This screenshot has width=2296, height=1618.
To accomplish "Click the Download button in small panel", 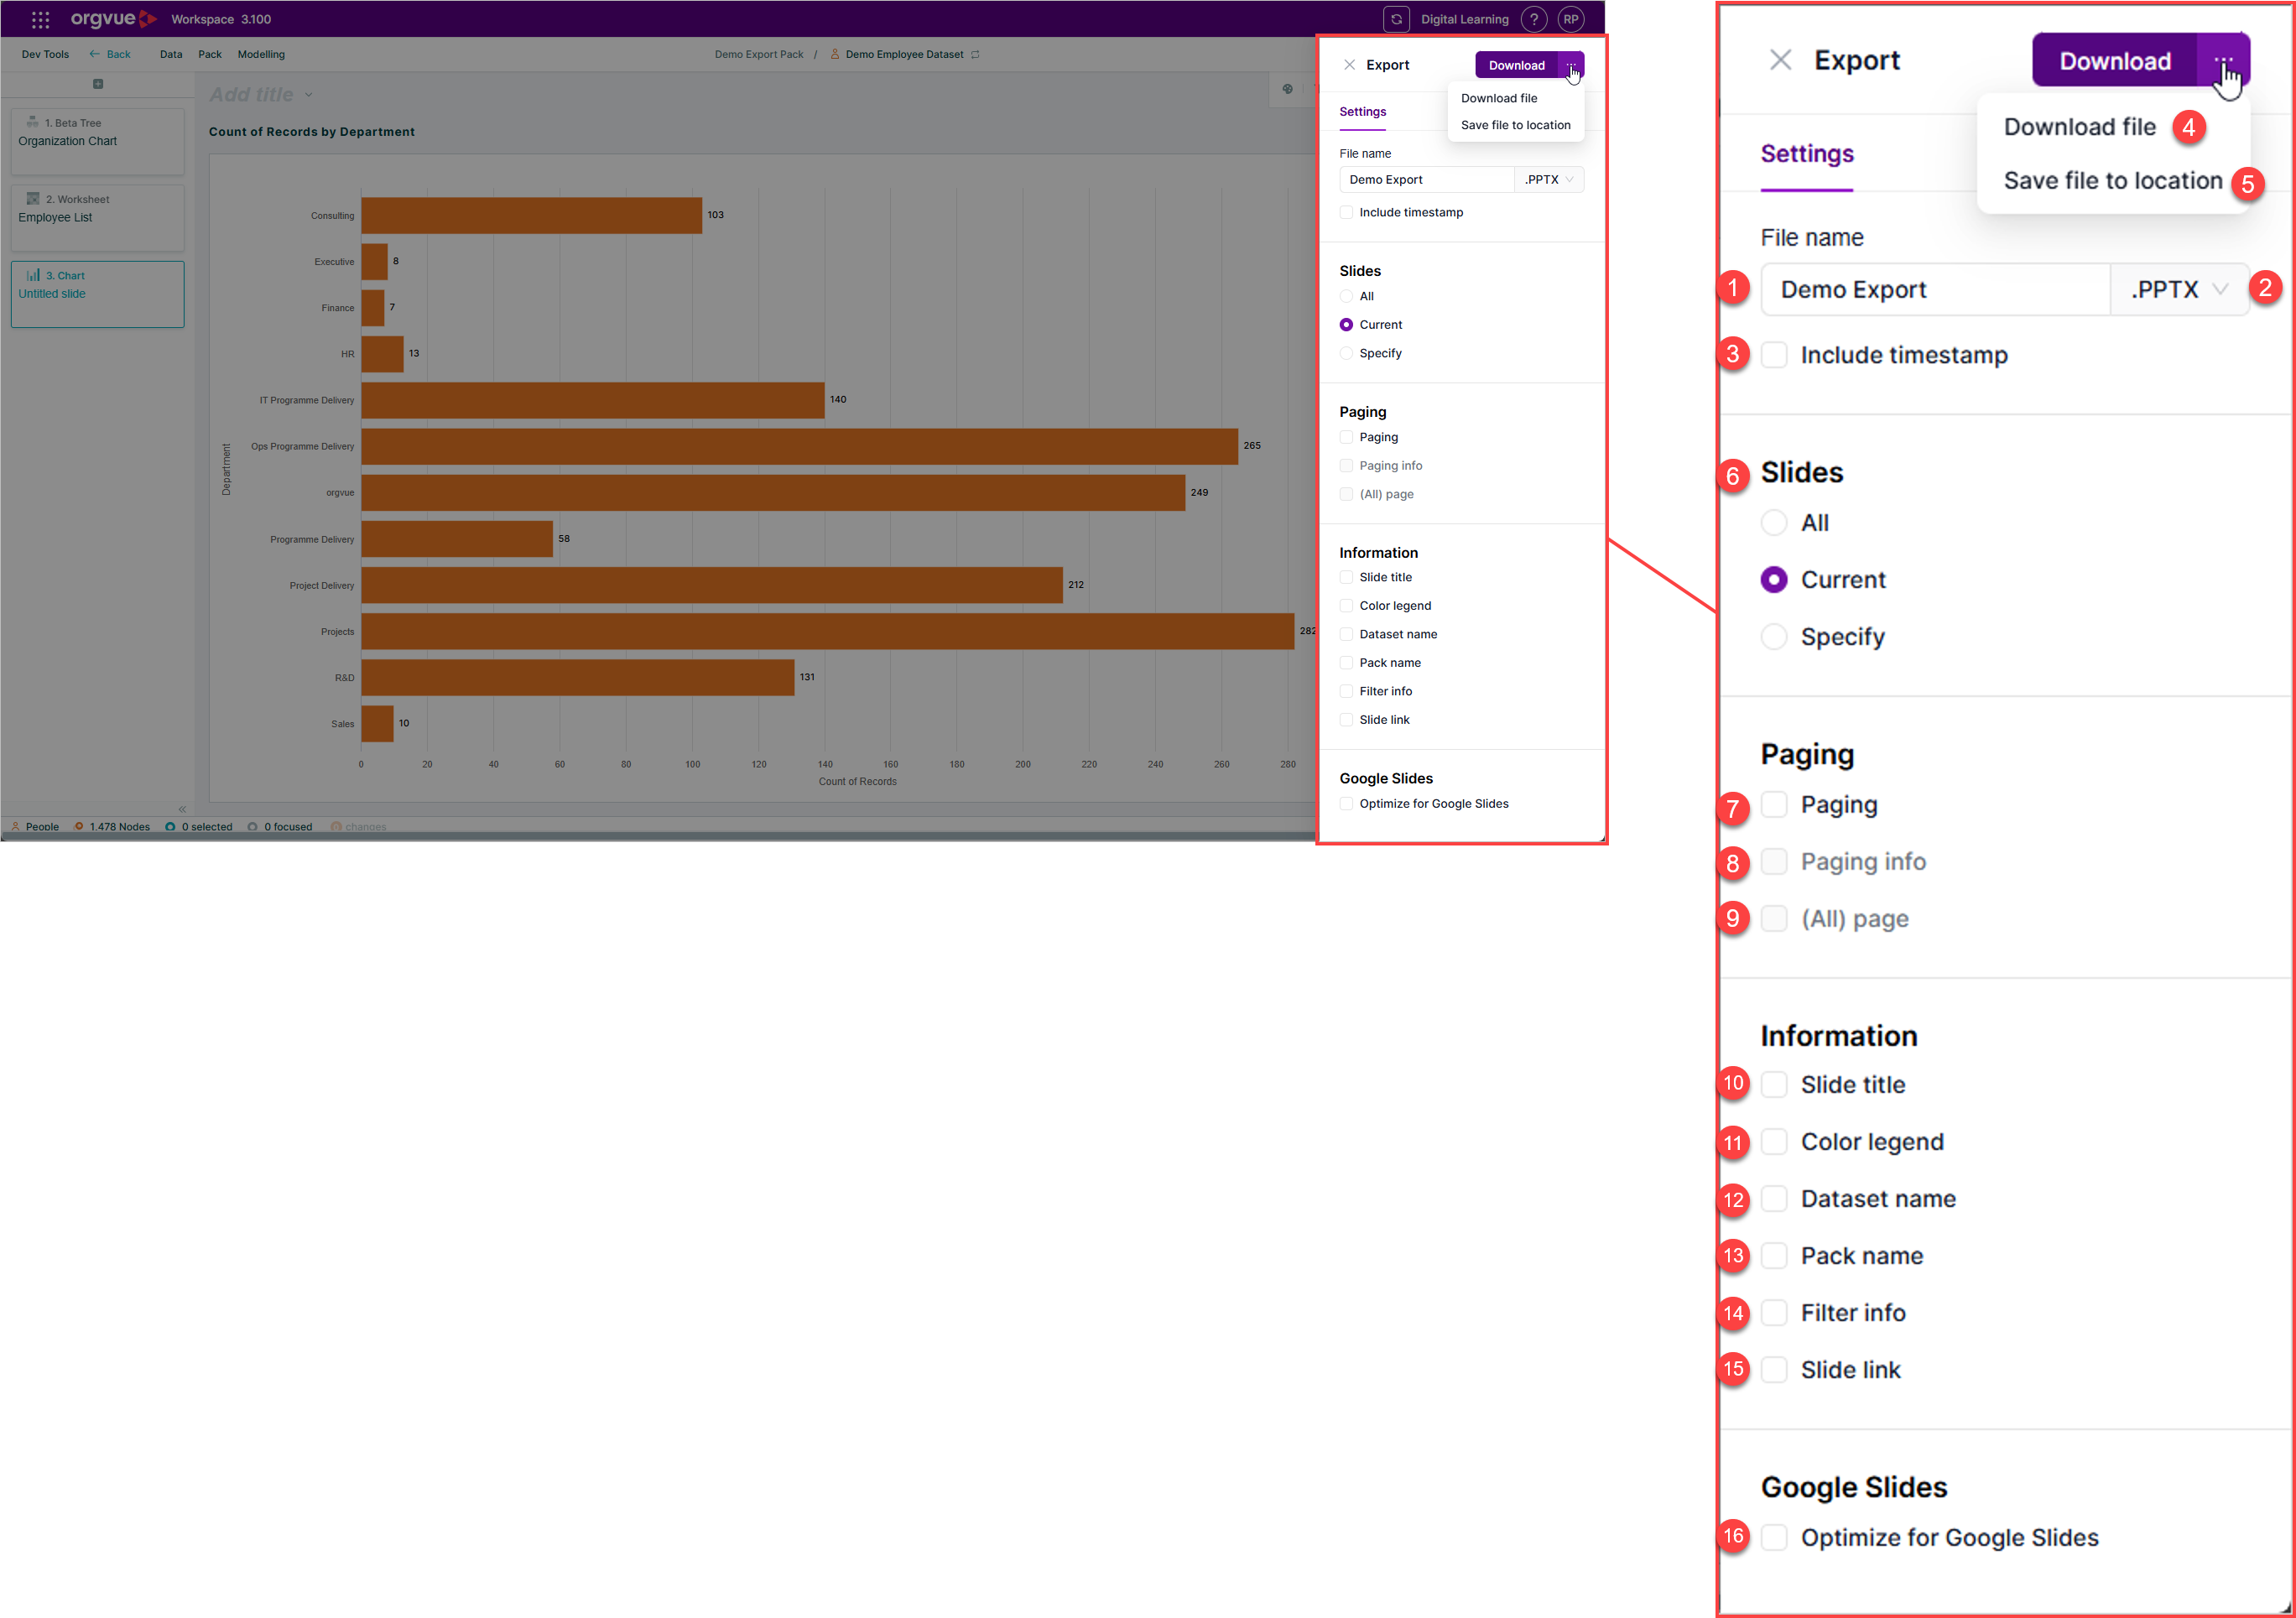I will click(x=1516, y=65).
